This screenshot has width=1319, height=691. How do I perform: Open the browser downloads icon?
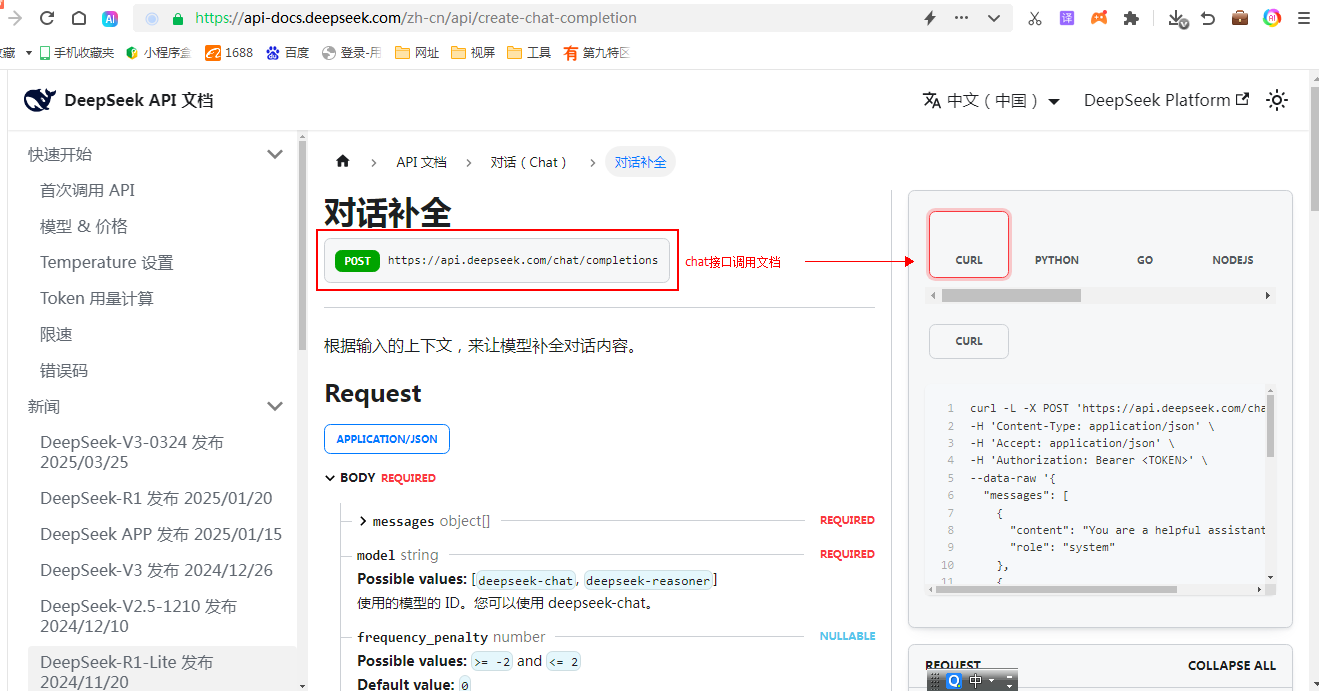(x=1178, y=18)
